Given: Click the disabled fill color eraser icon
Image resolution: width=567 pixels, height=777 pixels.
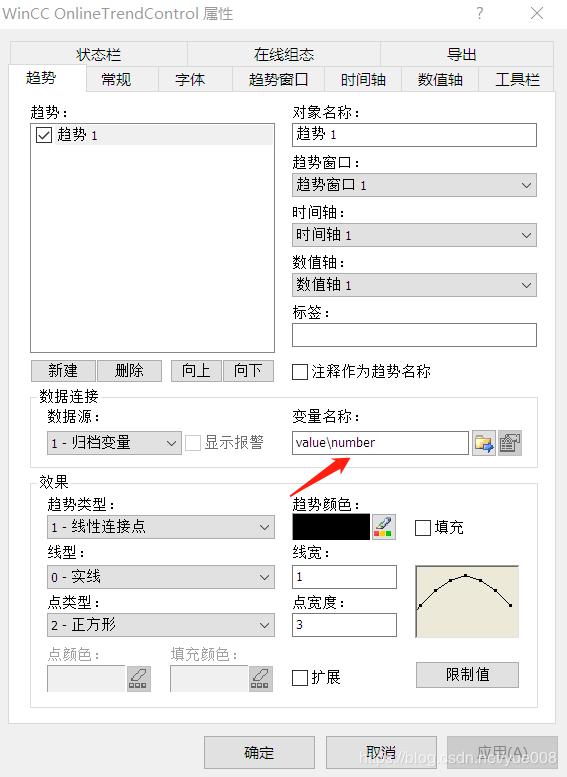Looking at the screenshot, I should (261, 678).
